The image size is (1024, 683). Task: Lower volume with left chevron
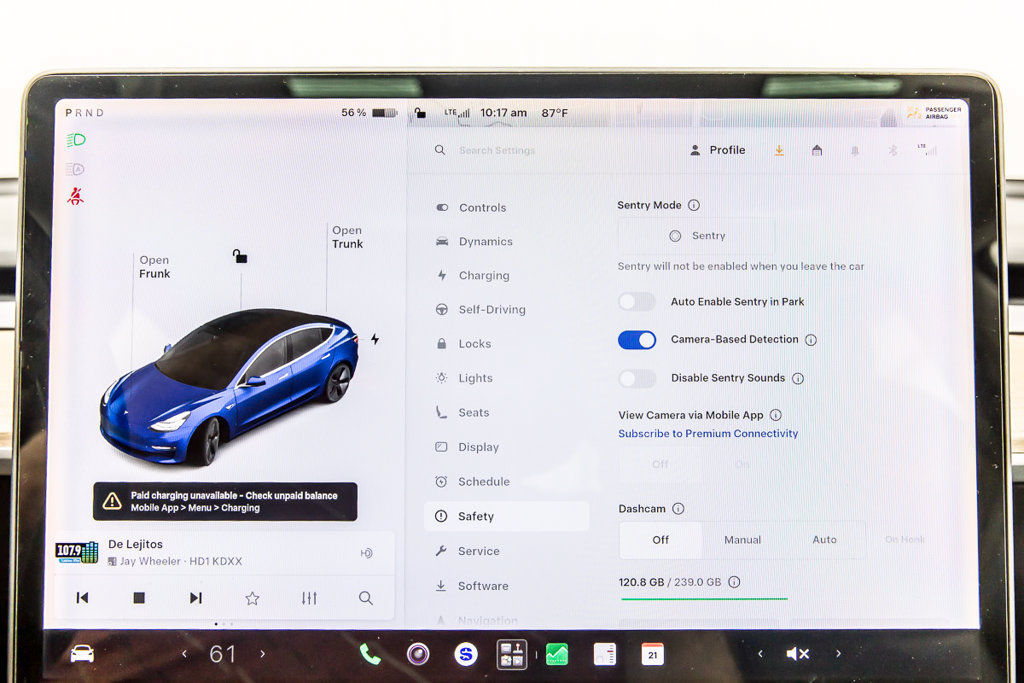pyautogui.click(x=760, y=654)
